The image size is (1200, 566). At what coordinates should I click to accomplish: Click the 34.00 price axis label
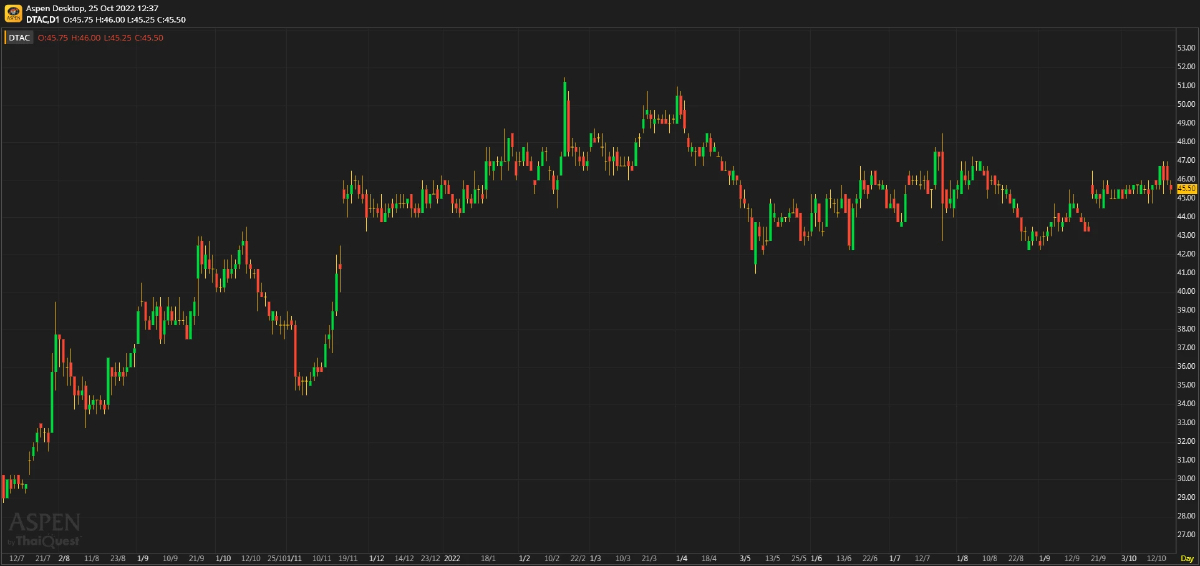pyautogui.click(x=1187, y=403)
